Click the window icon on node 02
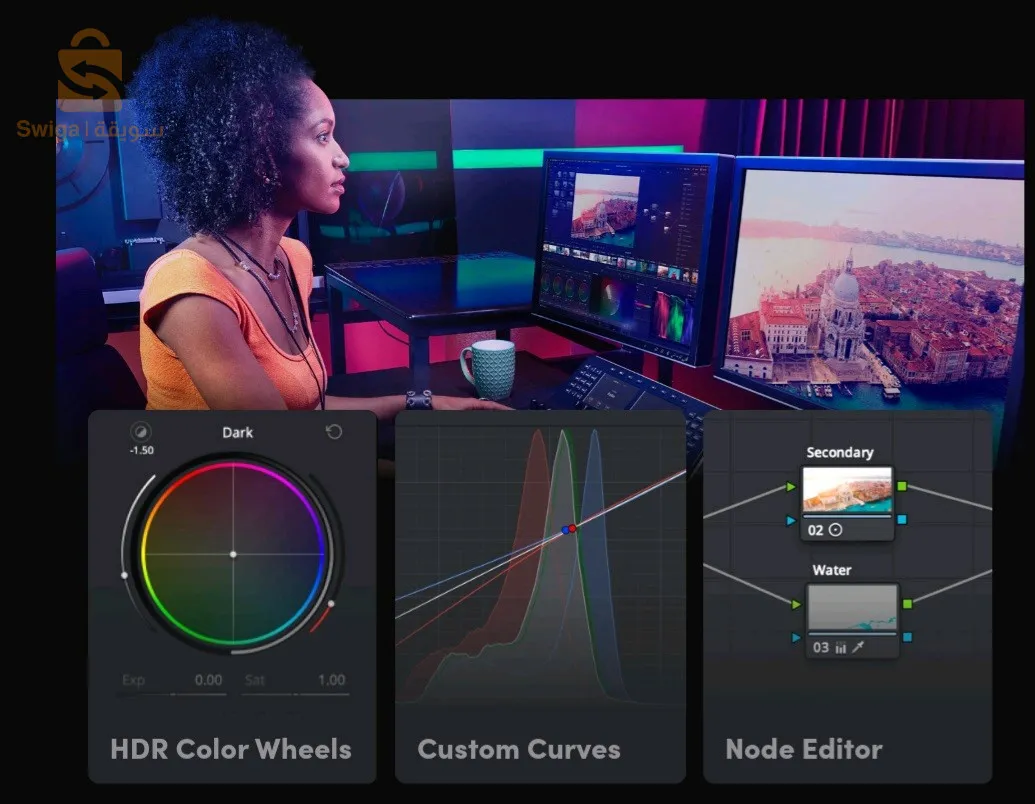This screenshot has width=1035, height=804. (x=836, y=530)
